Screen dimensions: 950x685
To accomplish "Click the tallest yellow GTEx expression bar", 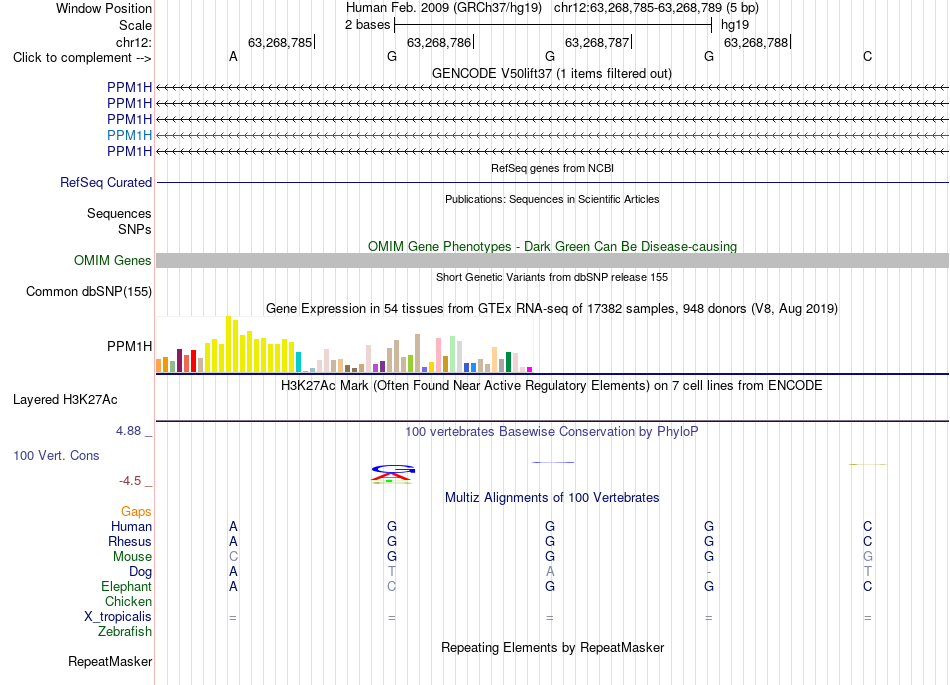I will click(x=228, y=344).
